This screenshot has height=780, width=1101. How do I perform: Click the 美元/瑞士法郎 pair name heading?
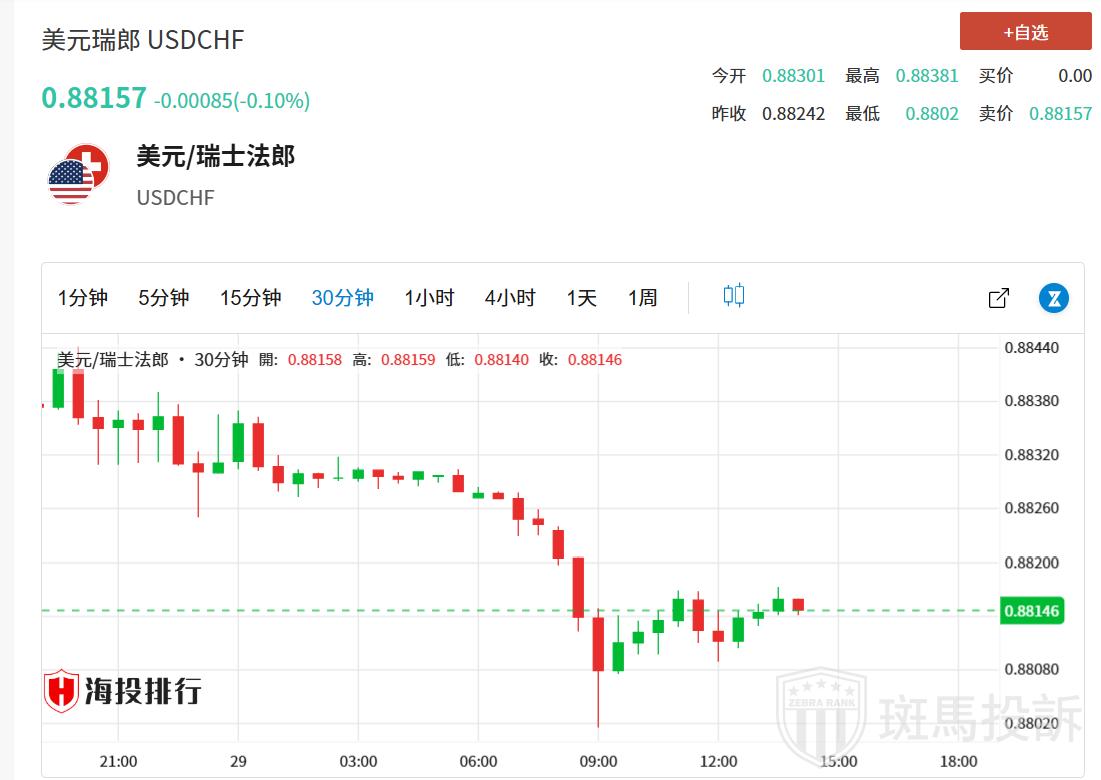[216, 156]
